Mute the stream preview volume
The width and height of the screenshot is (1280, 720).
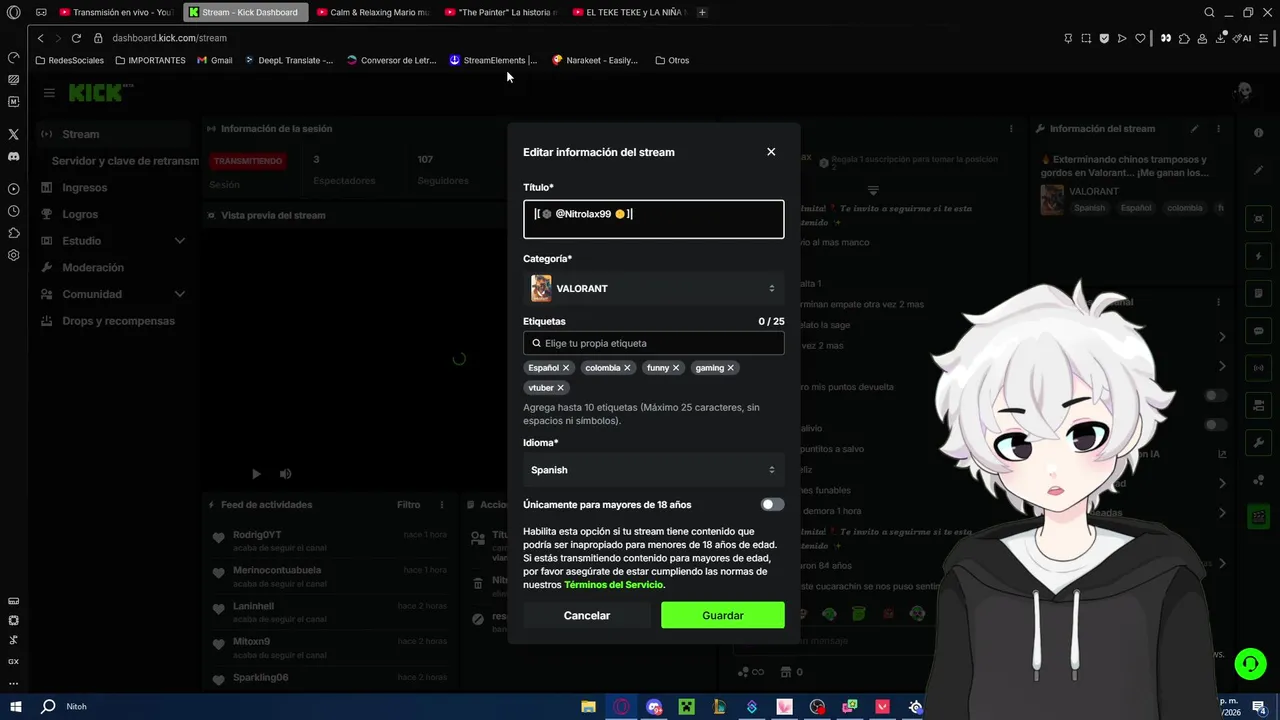point(286,474)
